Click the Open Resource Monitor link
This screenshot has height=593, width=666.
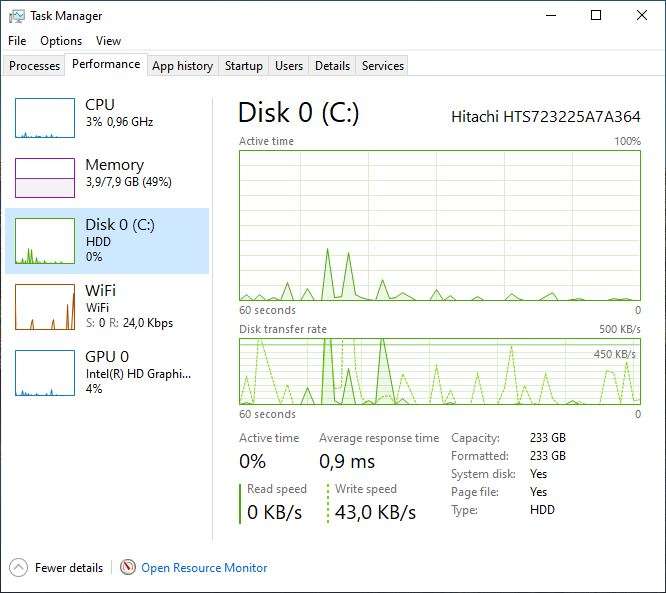(x=204, y=568)
